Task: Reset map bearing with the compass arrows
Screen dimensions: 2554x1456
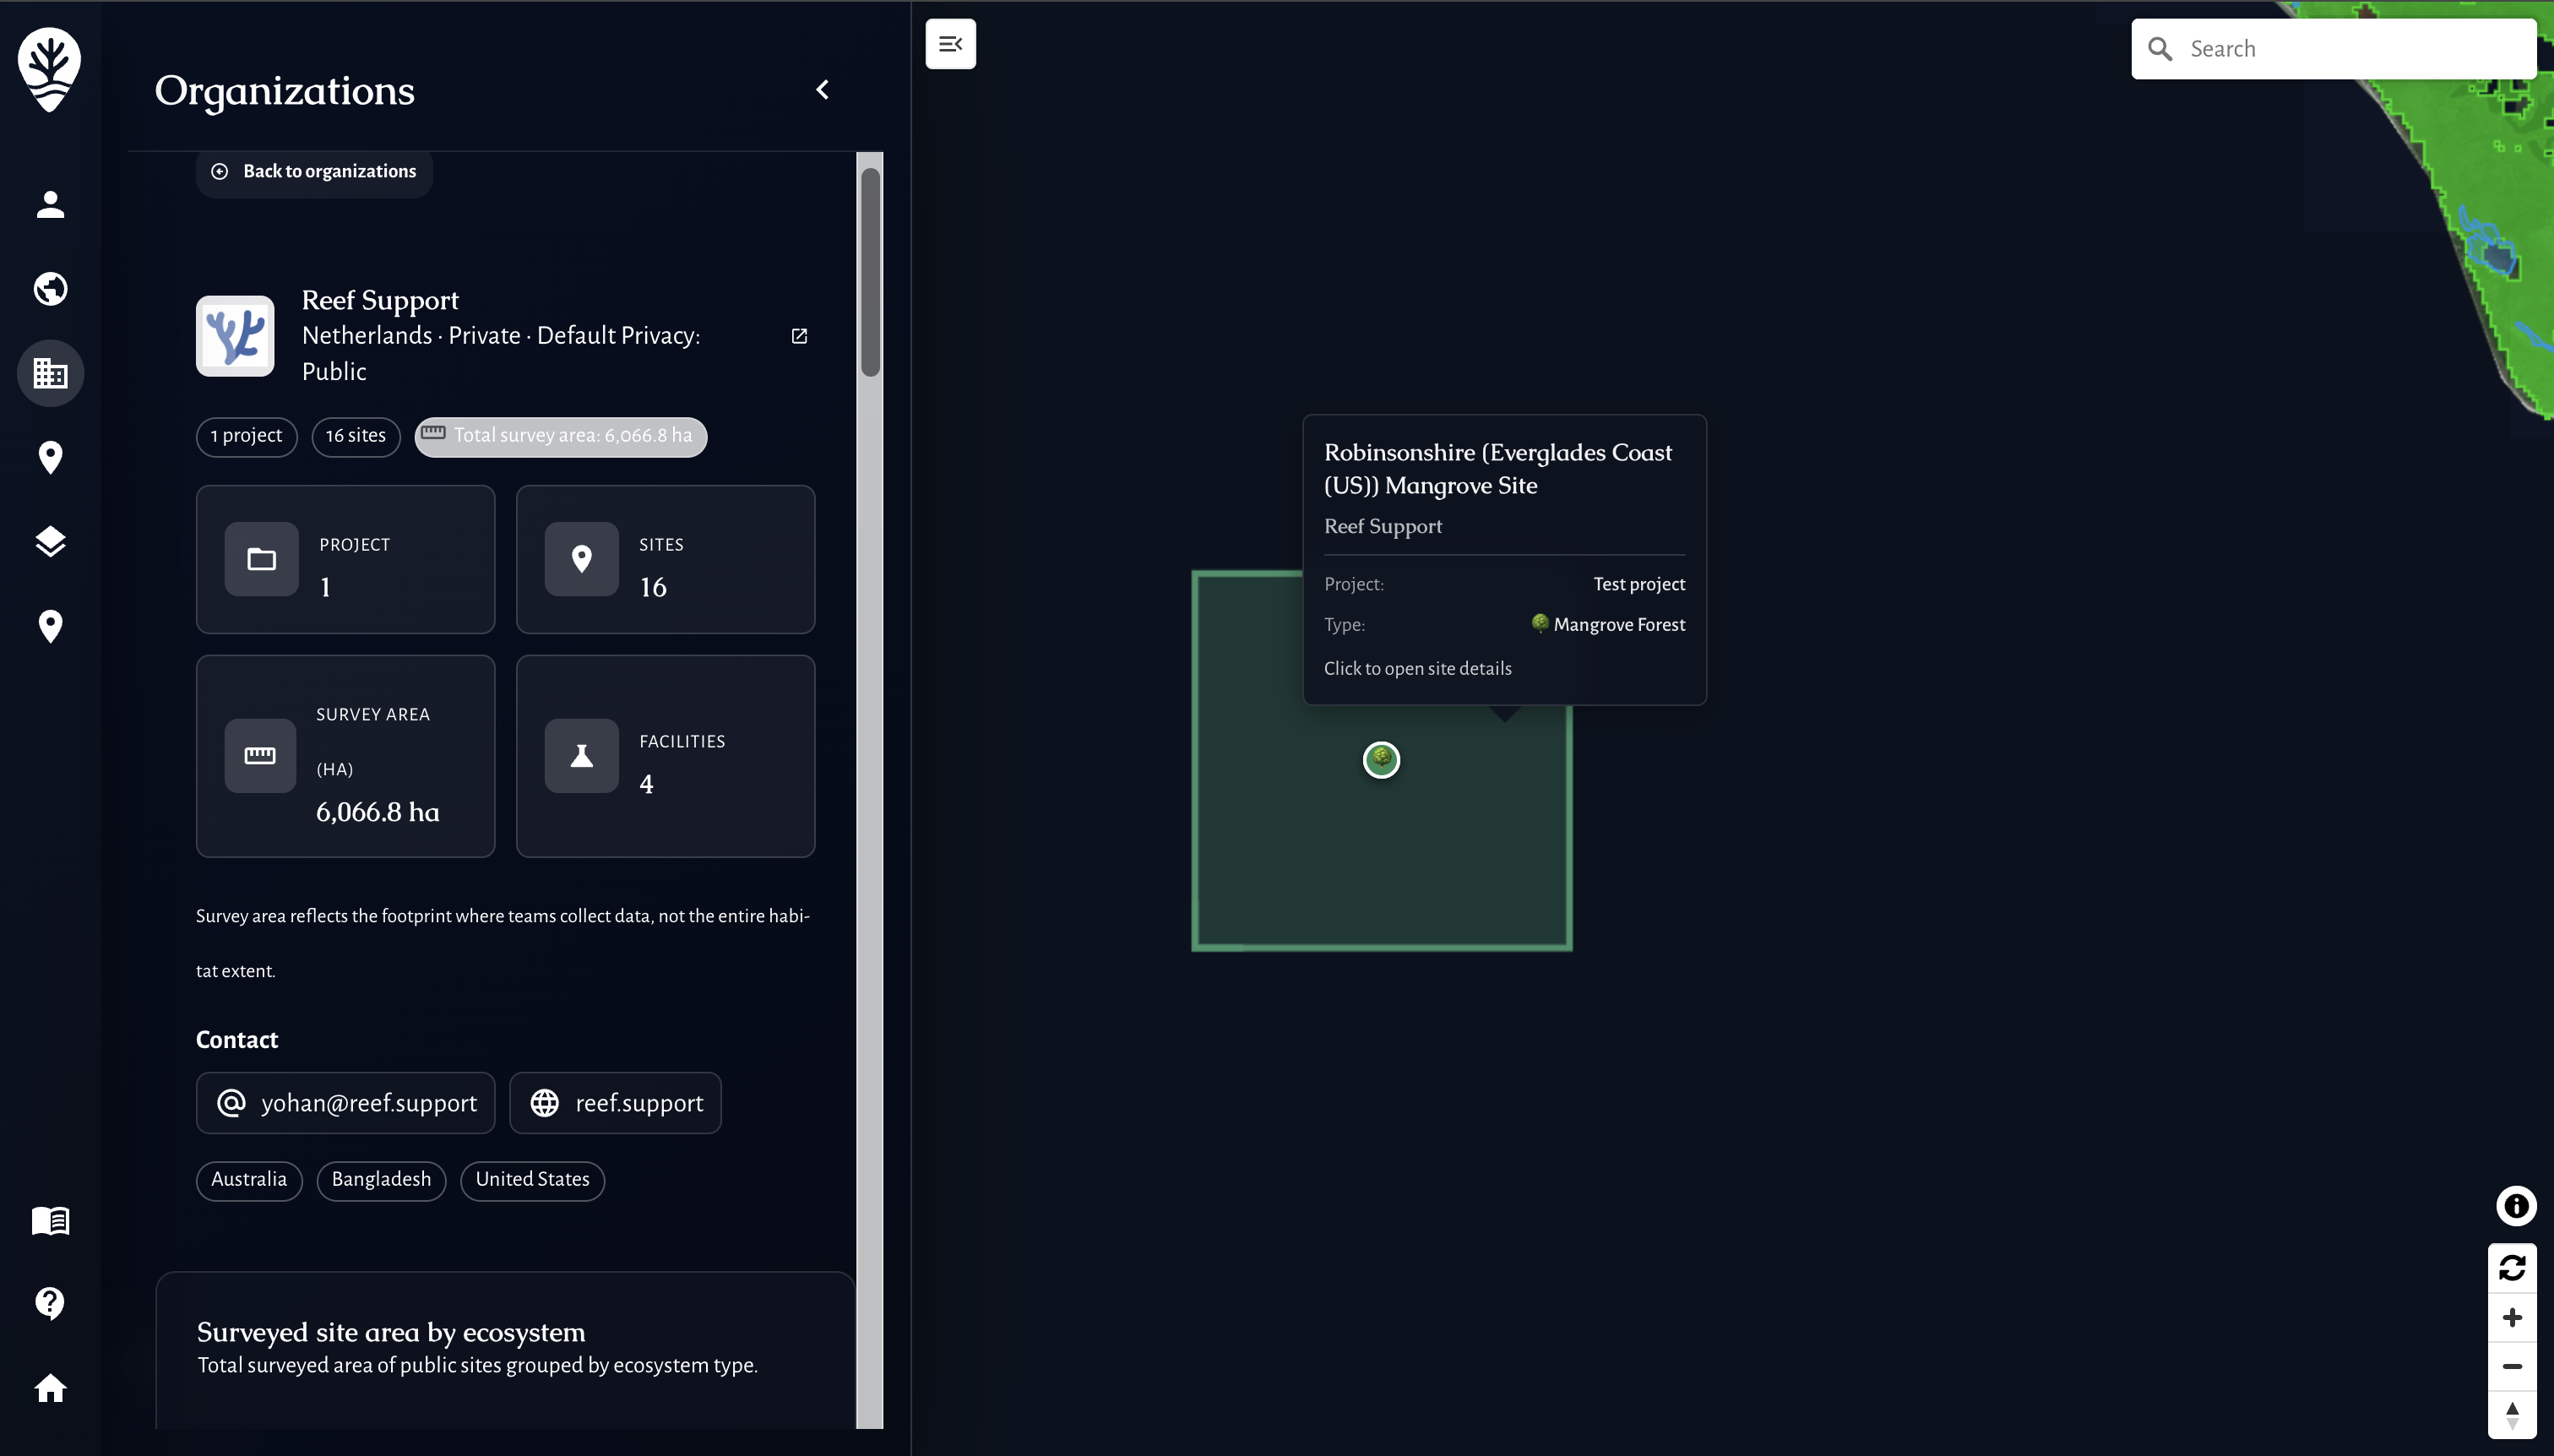Action: pos(2514,1413)
